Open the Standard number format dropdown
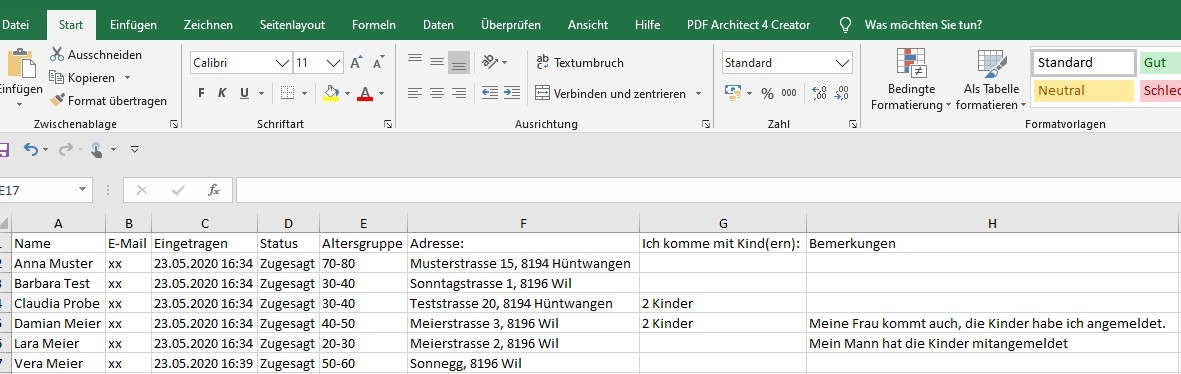1181x374 pixels. 842,63
